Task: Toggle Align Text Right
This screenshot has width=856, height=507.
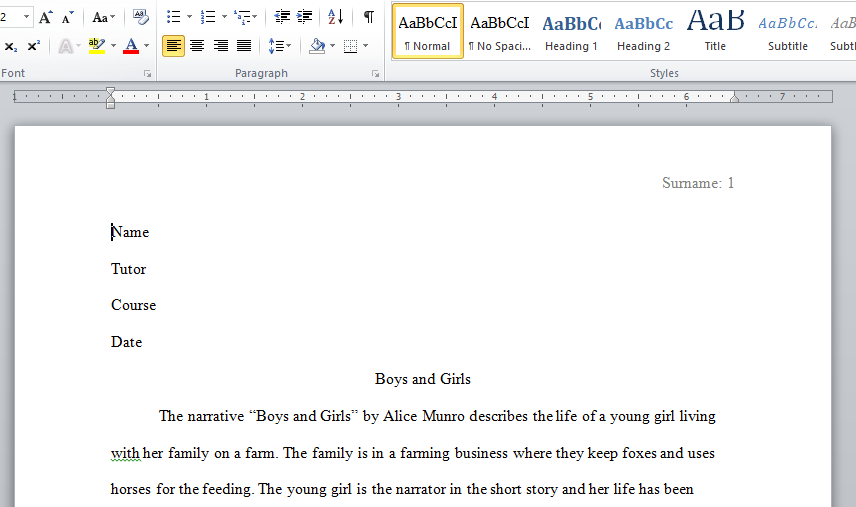Action: tap(221, 46)
